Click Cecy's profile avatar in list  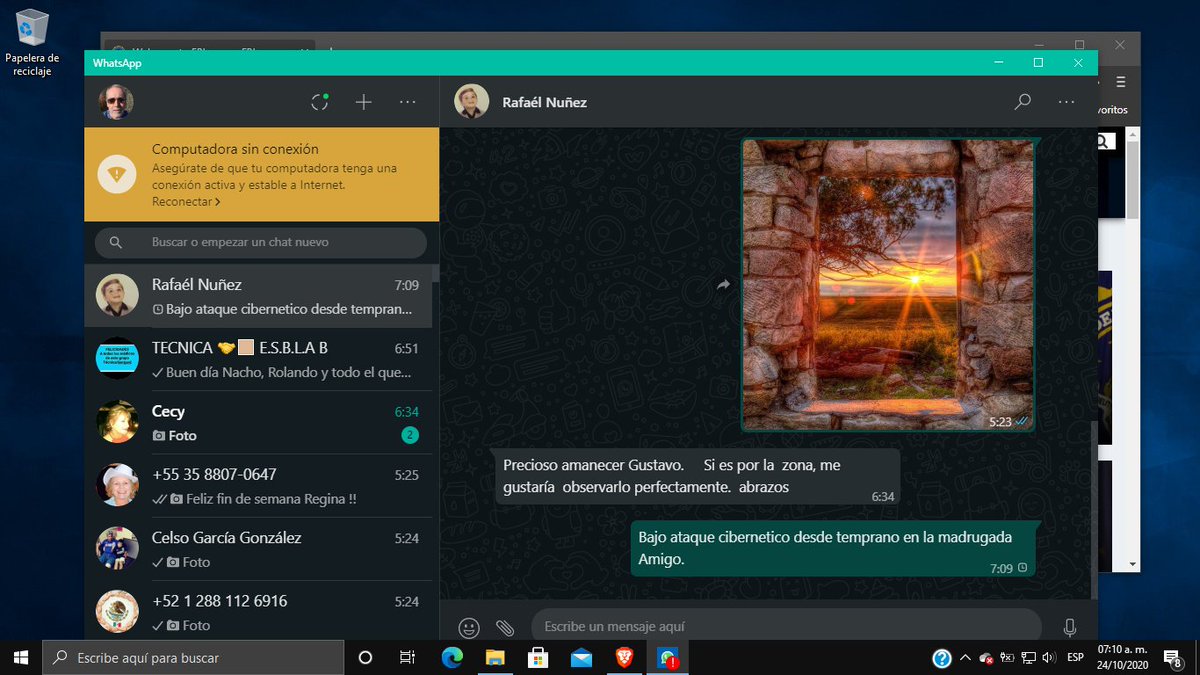pos(117,422)
